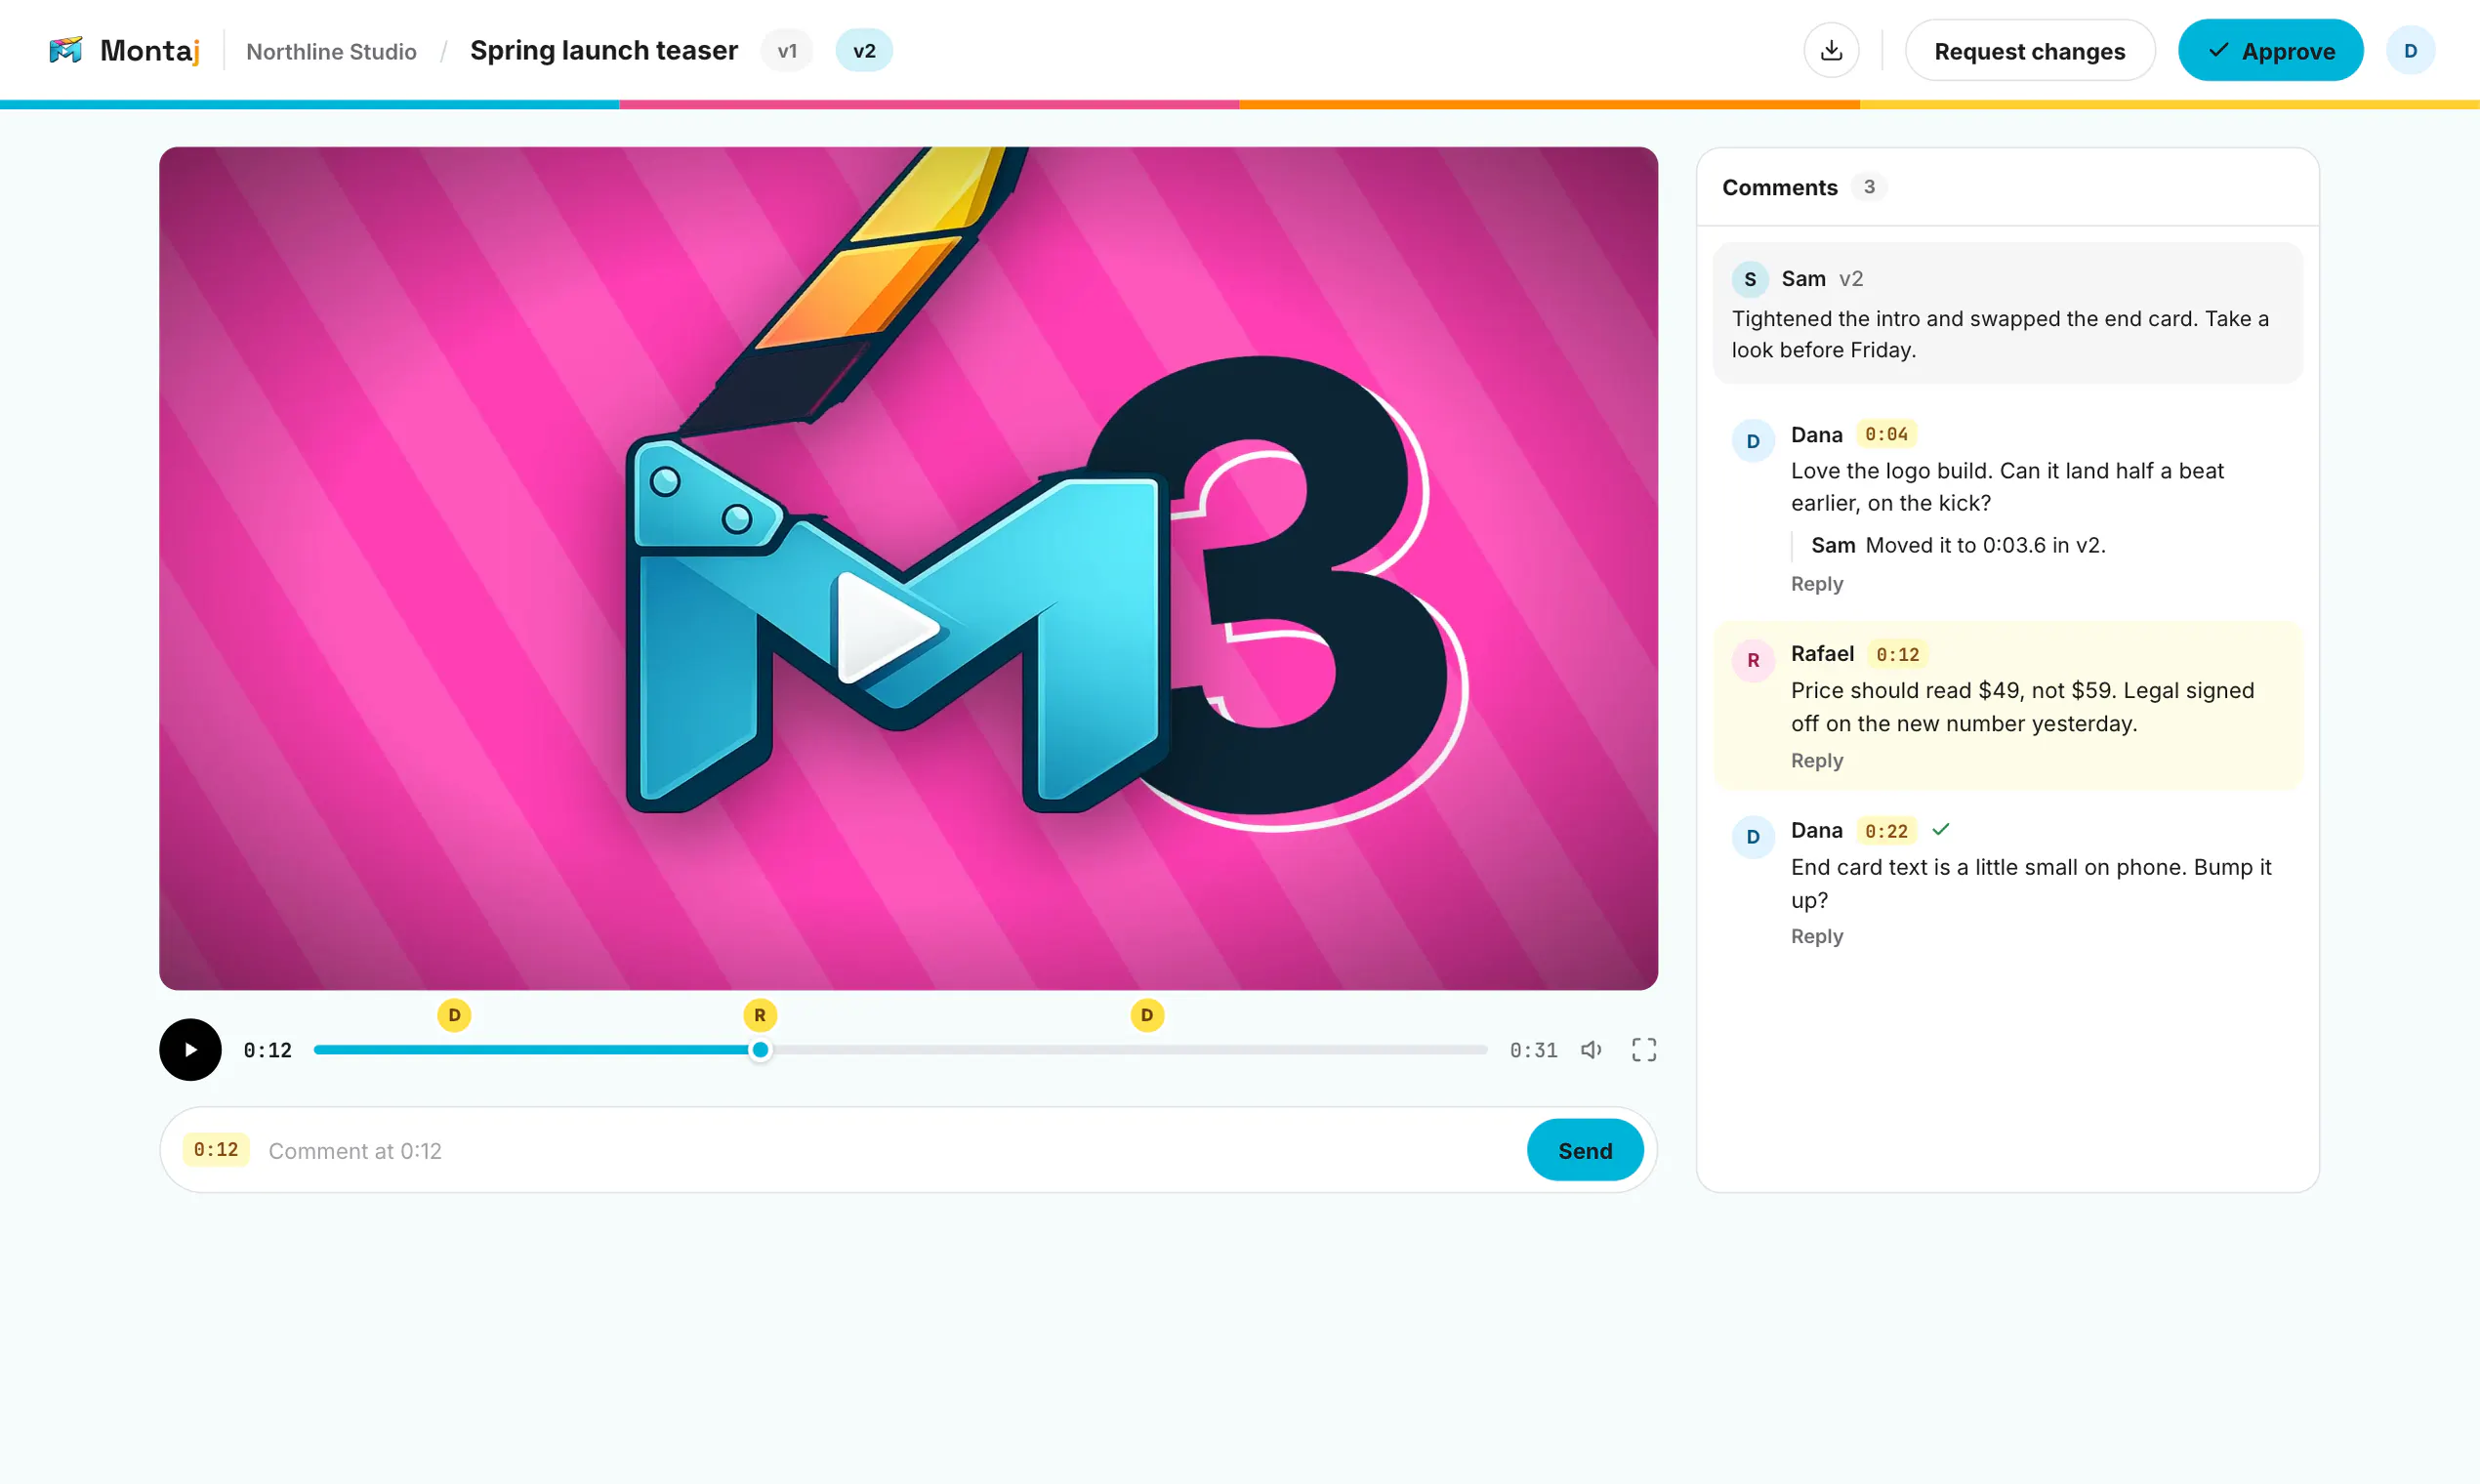Click the Montaj logo icon
Screen dimensions: 2480x1484
pos(66,50)
